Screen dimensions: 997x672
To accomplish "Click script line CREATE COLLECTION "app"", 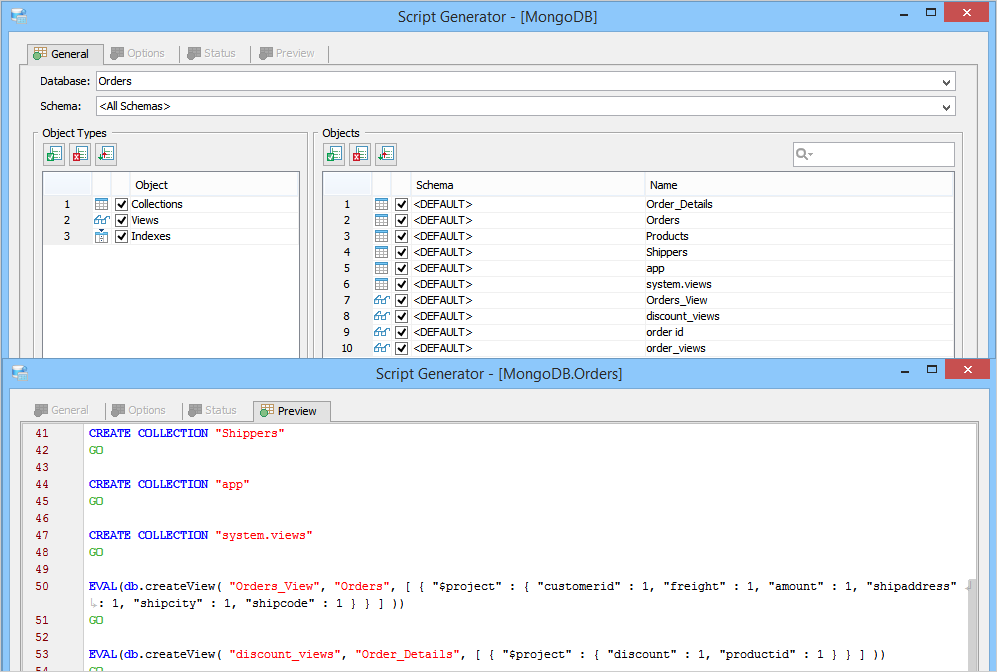I will click(x=168, y=484).
